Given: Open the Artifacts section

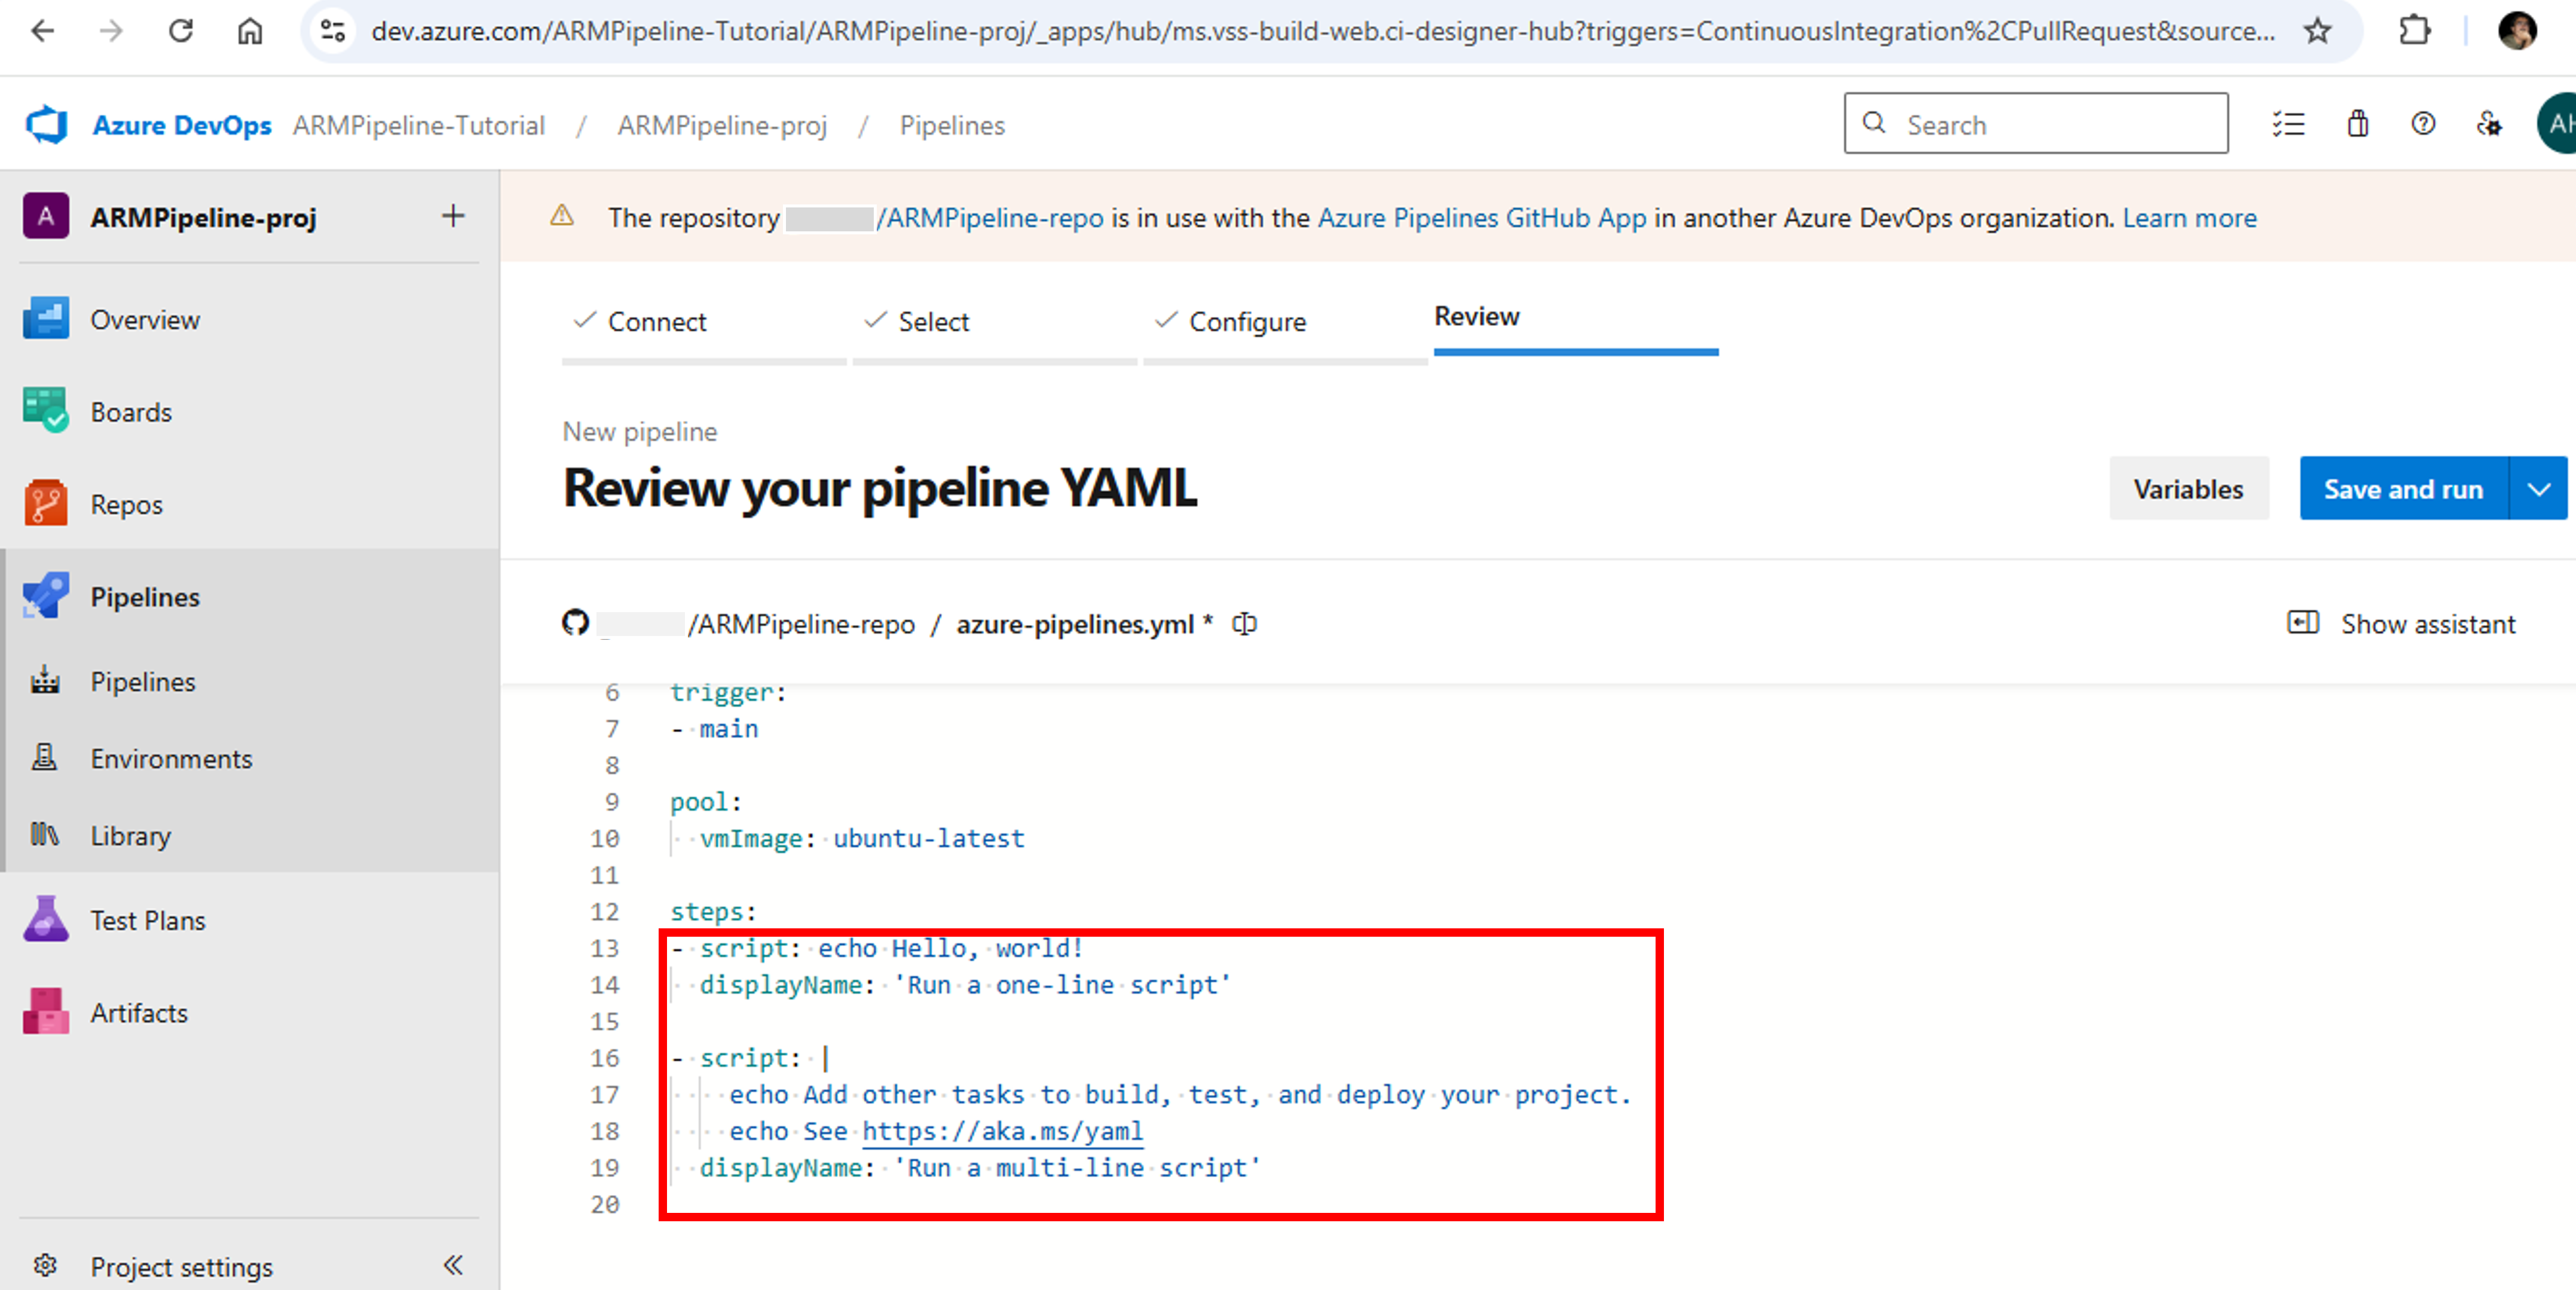Looking at the screenshot, I should [139, 1011].
